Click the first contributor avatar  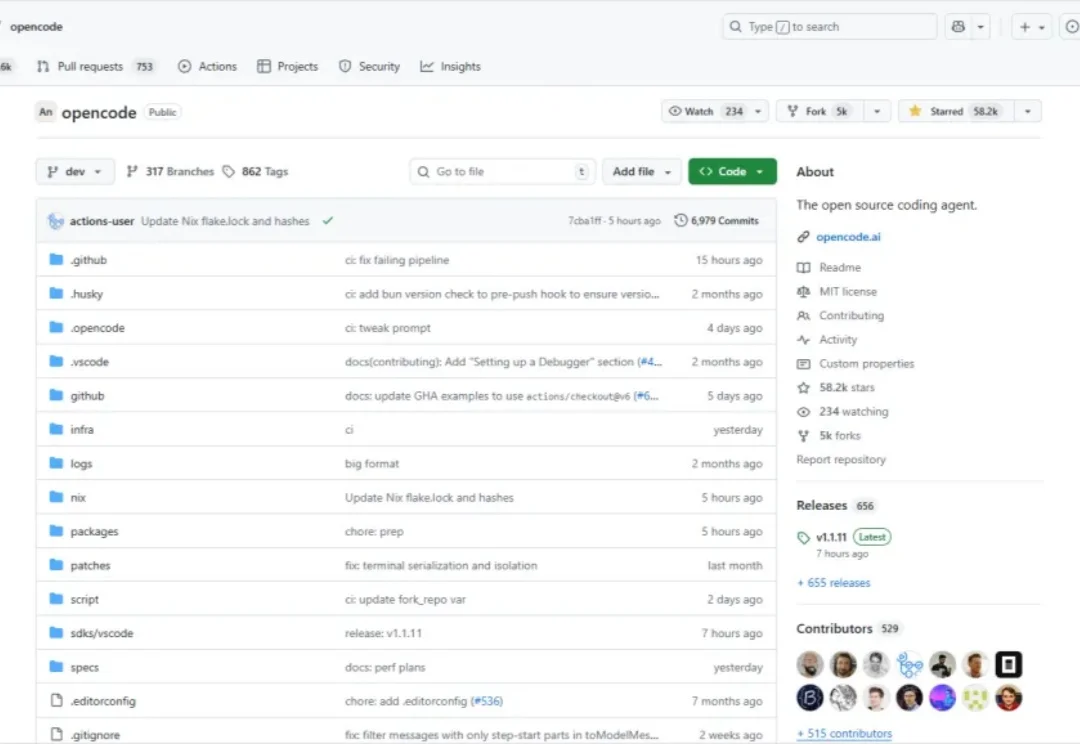pos(810,664)
